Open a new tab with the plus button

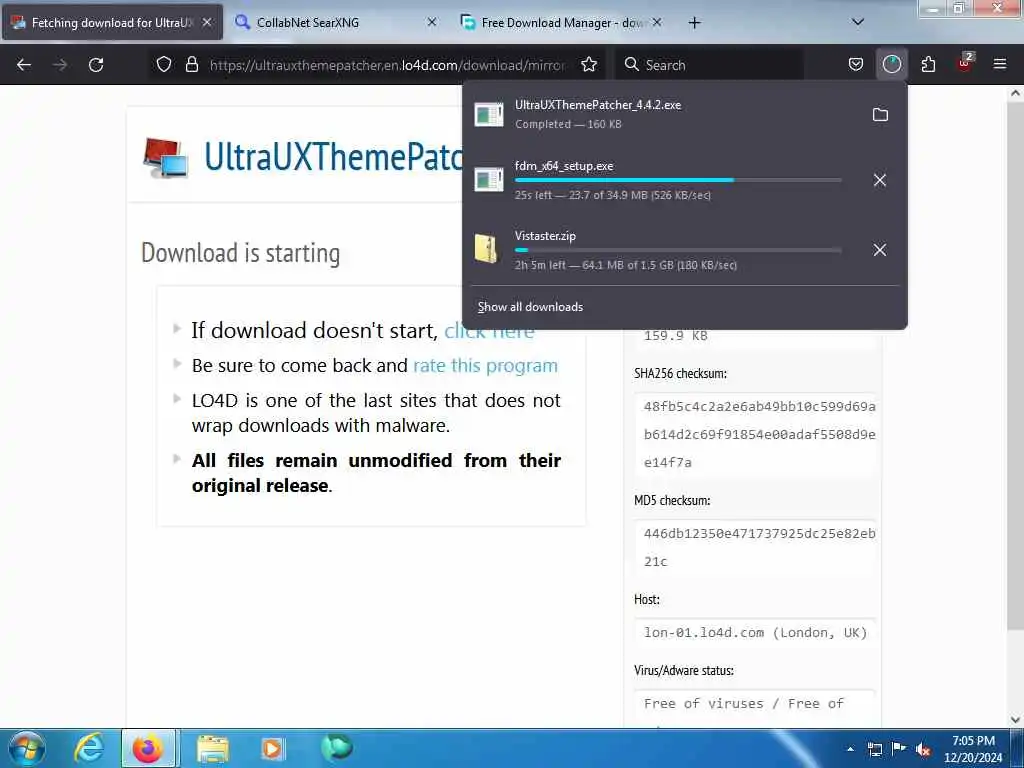coord(694,23)
